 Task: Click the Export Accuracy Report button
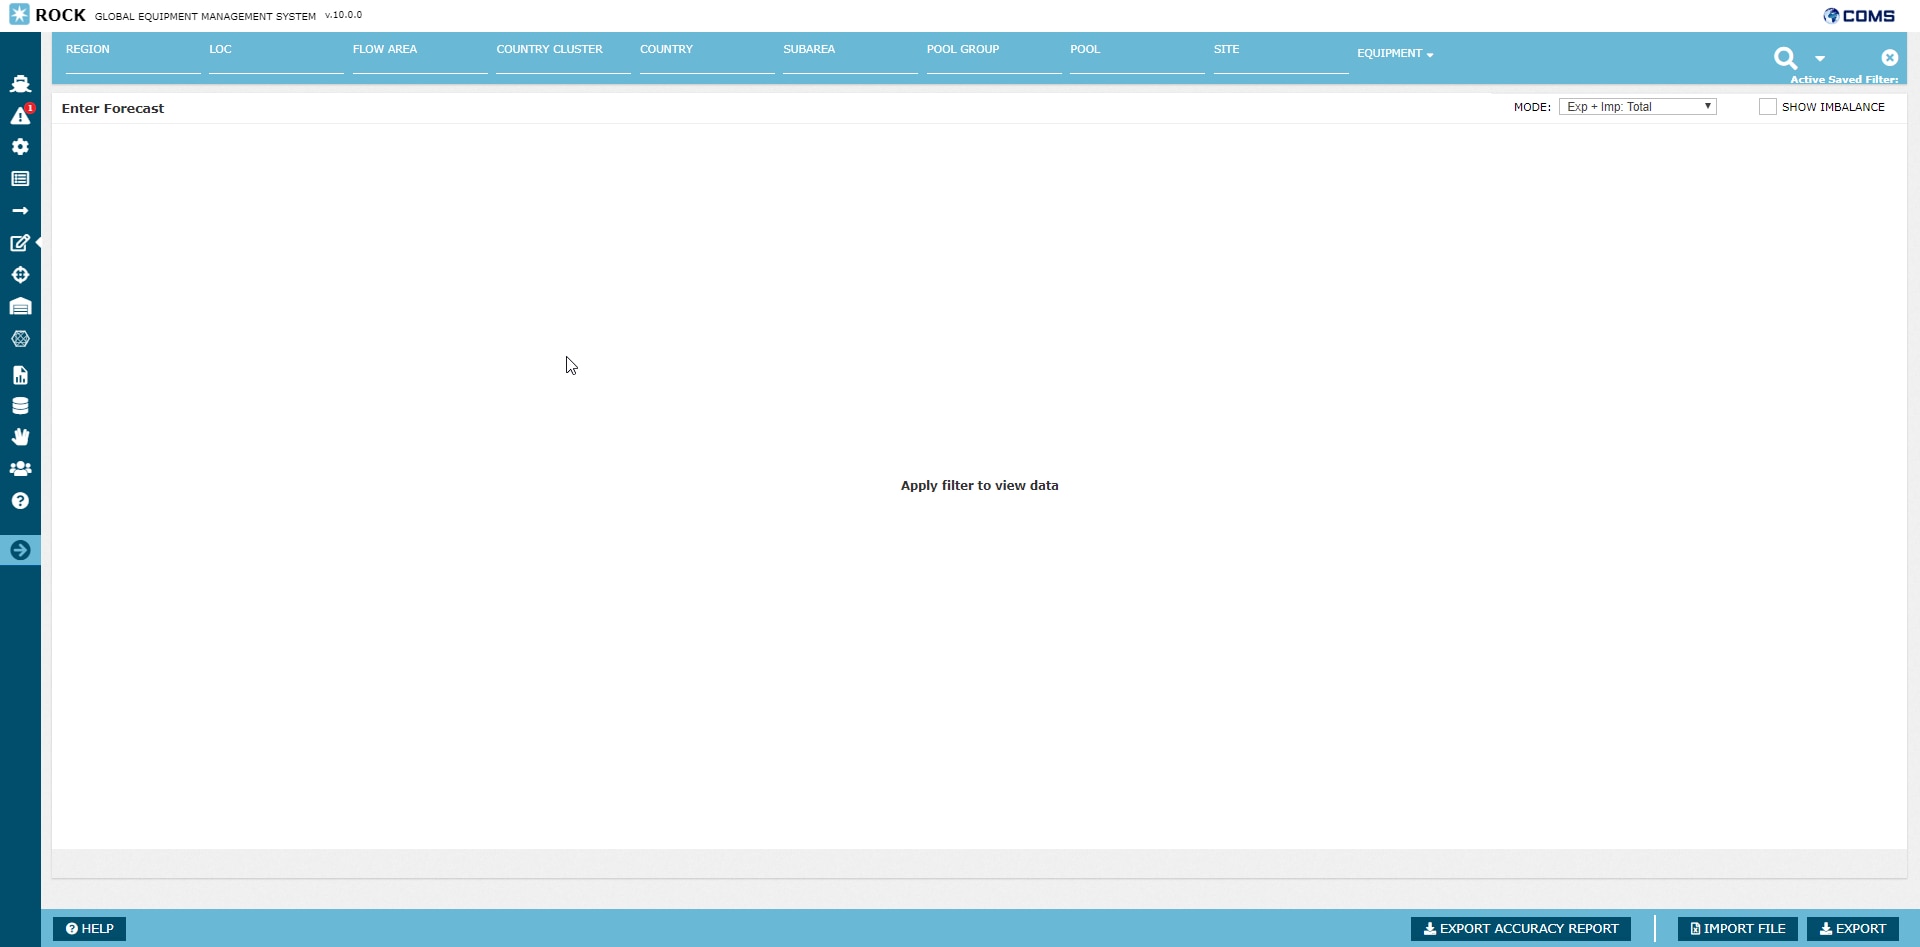(x=1520, y=929)
